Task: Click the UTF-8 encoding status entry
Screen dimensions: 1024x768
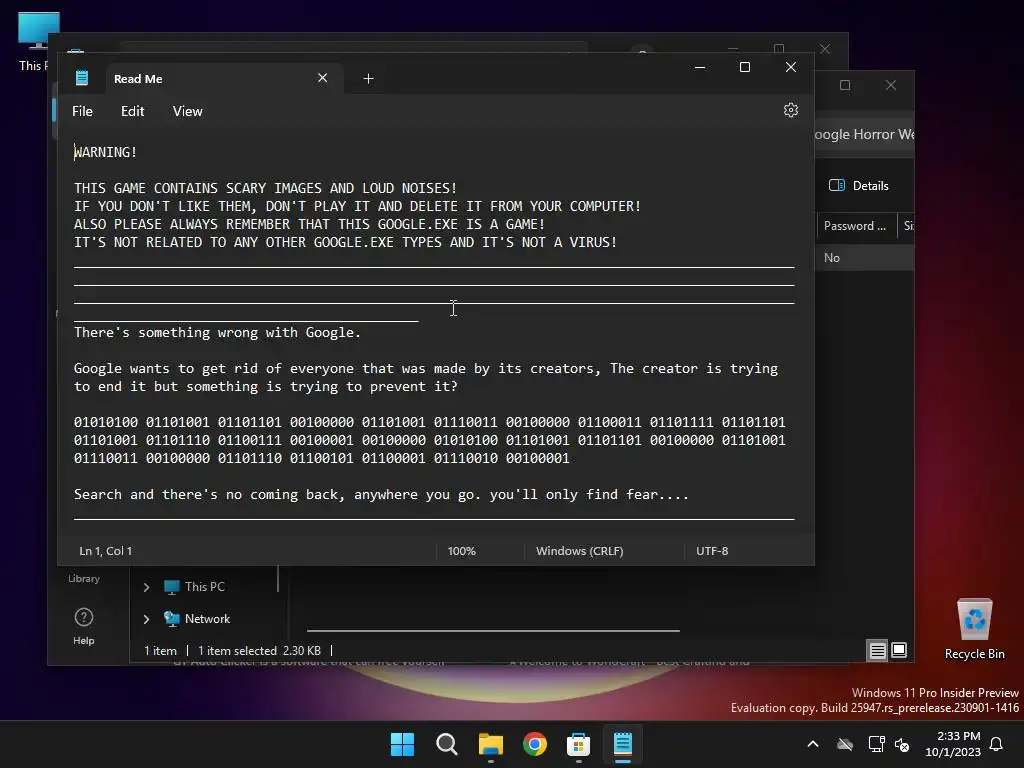Action: 712,551
